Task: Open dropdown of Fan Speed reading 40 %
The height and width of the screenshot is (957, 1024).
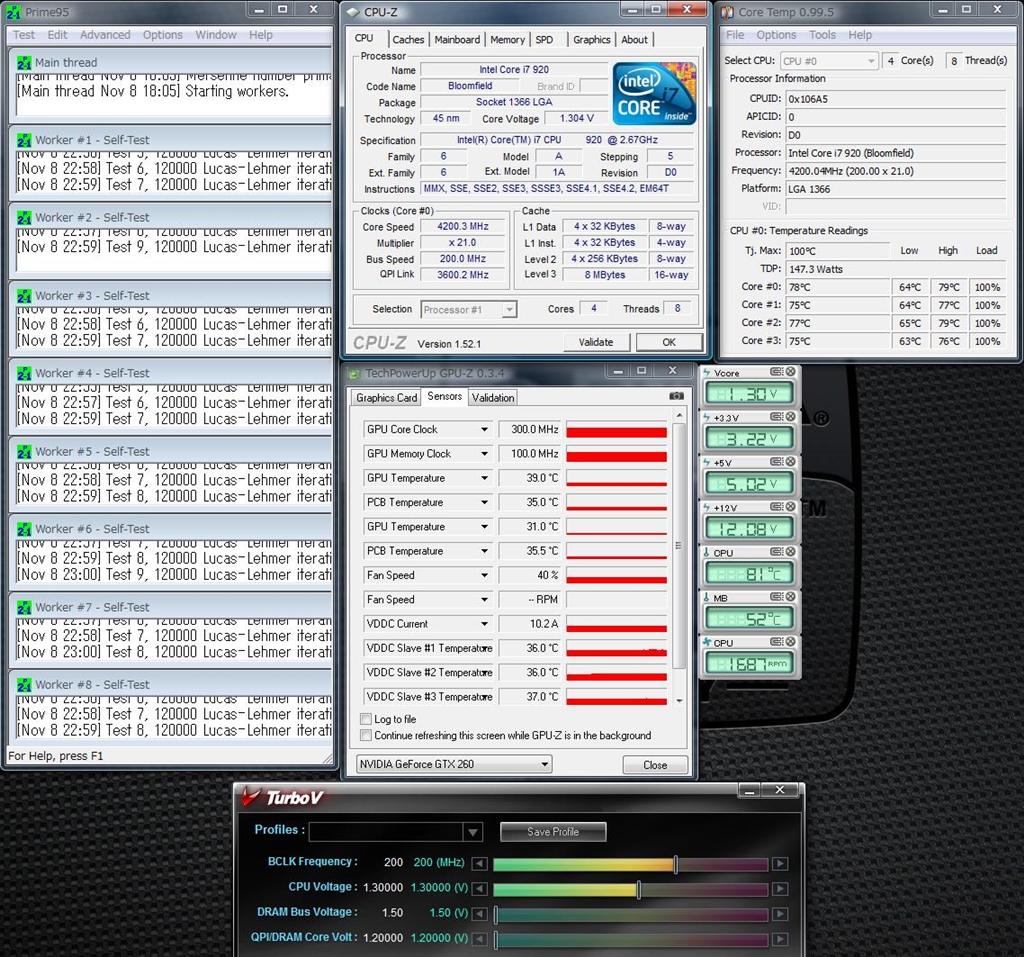Action: (485, 576)
